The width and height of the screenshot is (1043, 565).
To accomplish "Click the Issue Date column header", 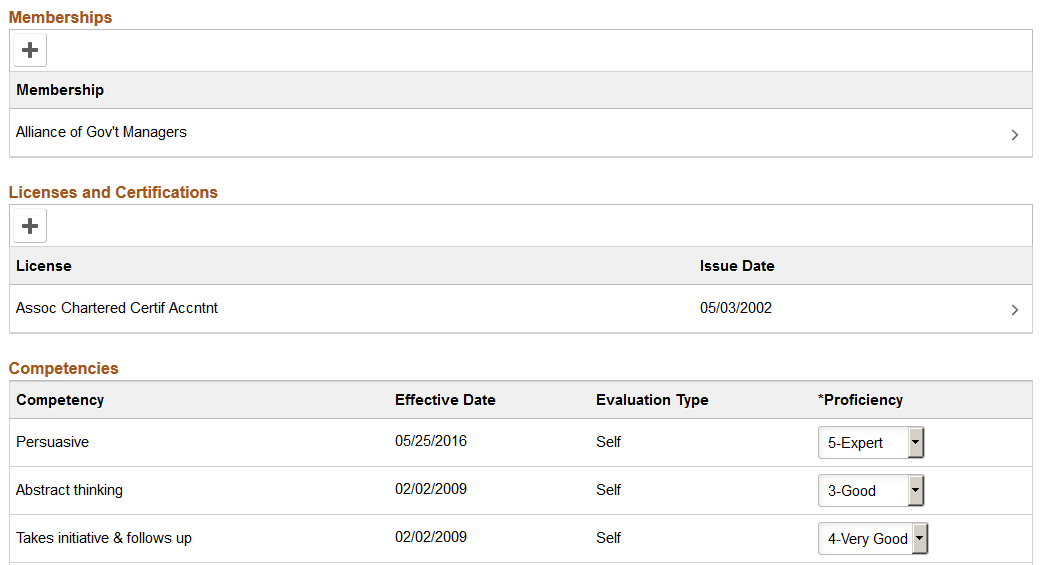I will (x=737, y=266).
